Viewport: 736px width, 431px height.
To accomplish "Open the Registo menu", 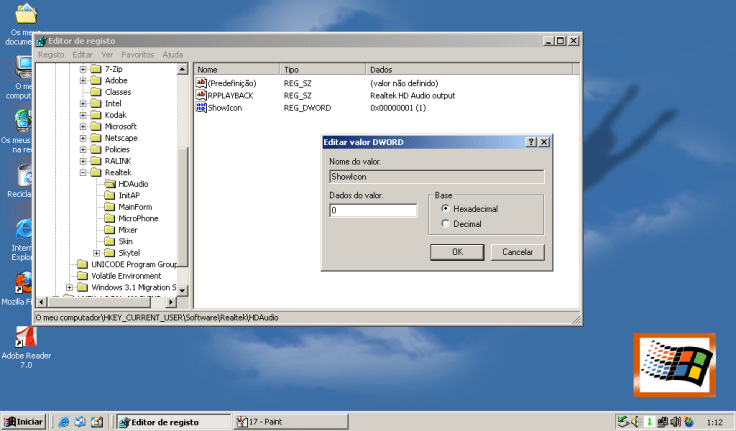I will pos(51,54).
